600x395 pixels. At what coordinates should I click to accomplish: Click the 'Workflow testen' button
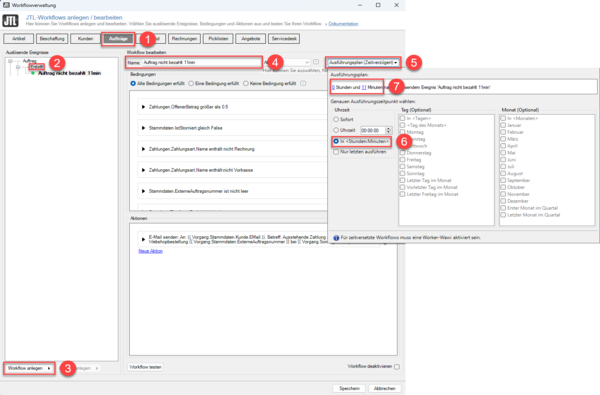pyautogui.click(x=145, y=367)
